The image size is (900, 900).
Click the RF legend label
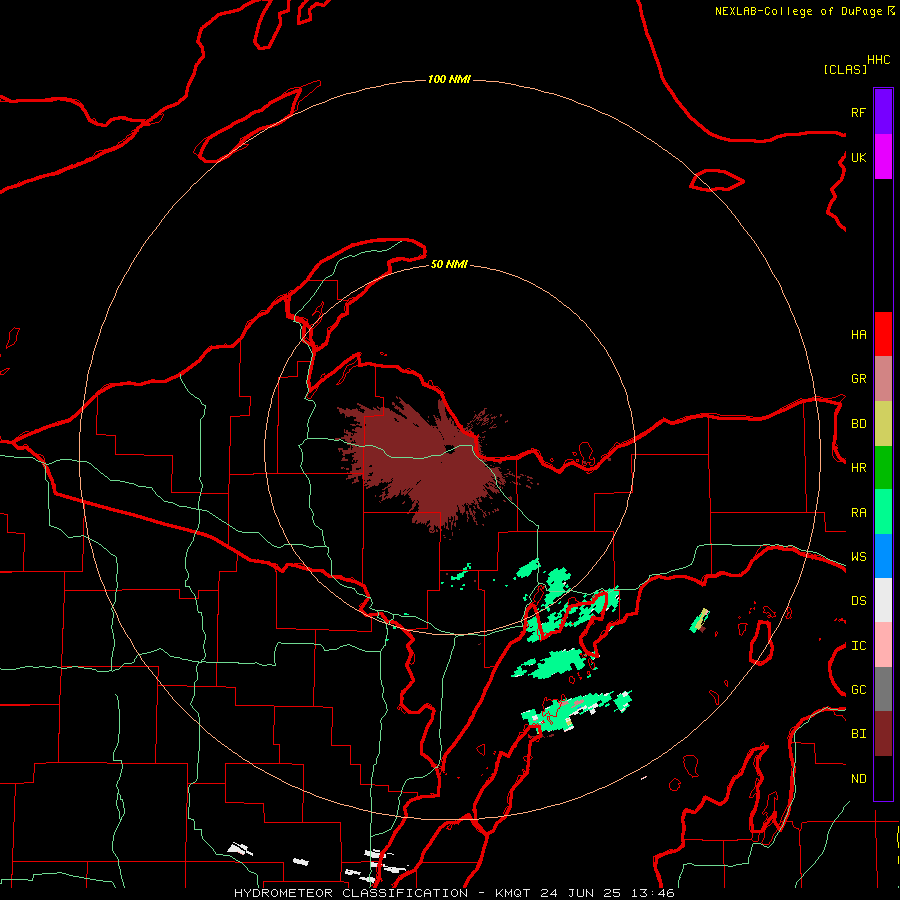(858, 112)
